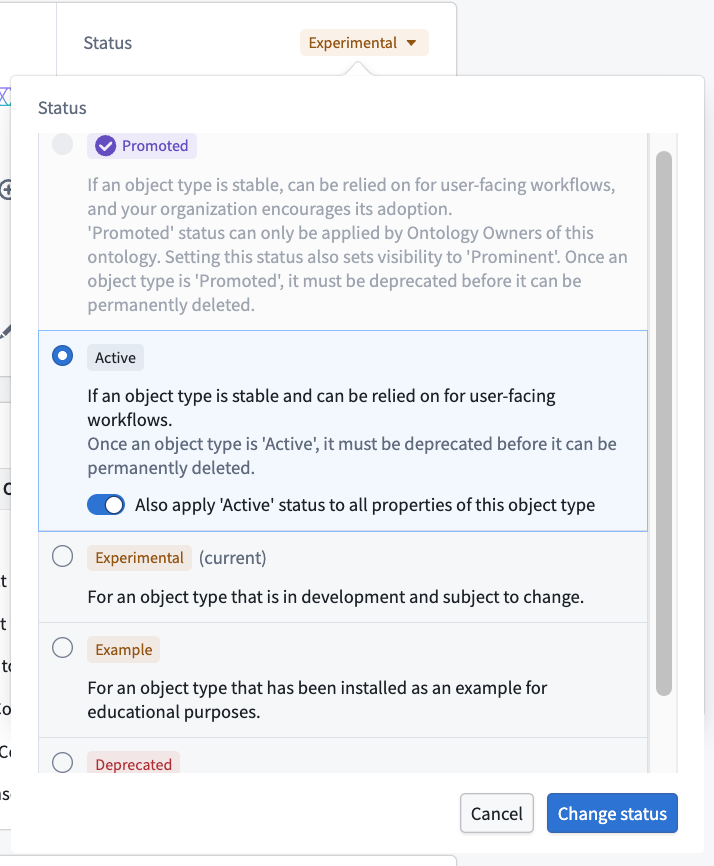Viewport: 714px width, 866px height.
Task: Click the 'Status' popover heading
Action: pos(62,108)
